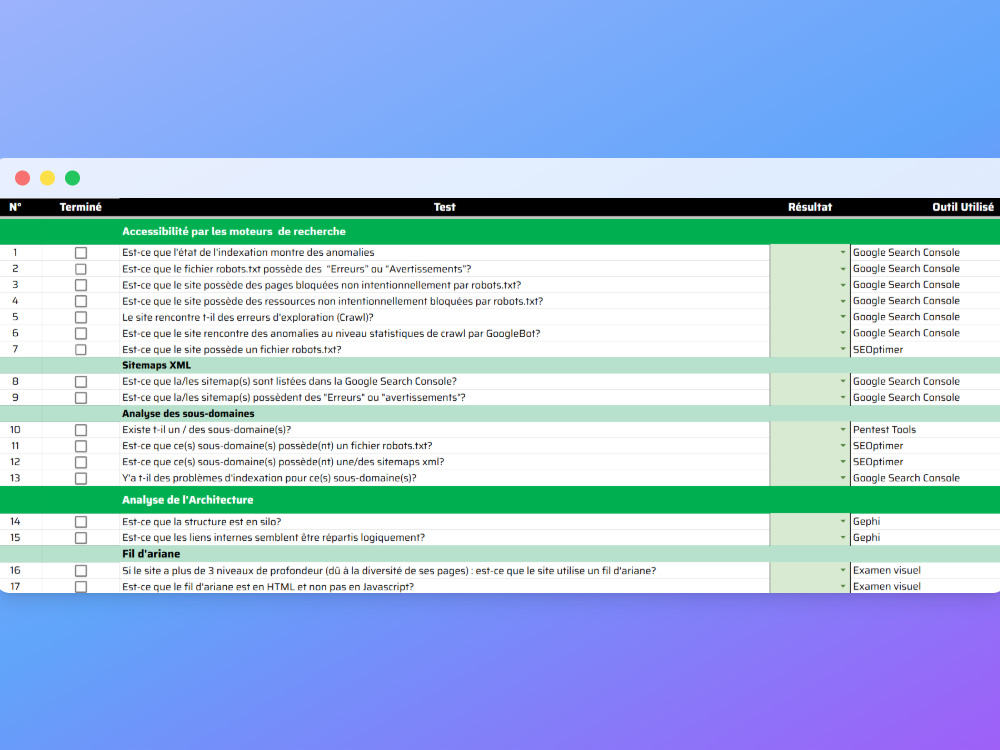Click the green maximize window dot

[x=73, y=178]
